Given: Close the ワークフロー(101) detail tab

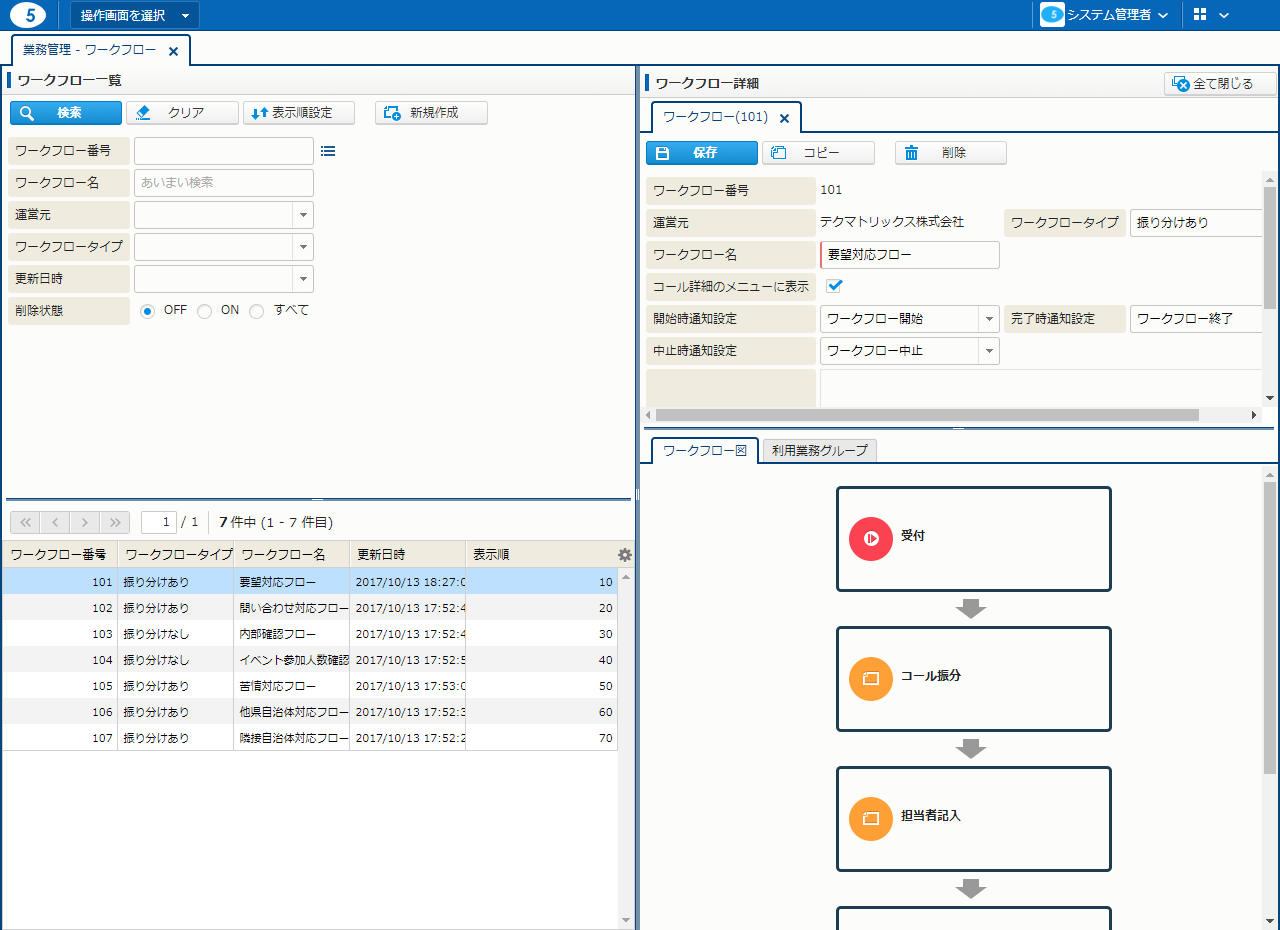Looking at the screenshot, I should tap(784, 118).
